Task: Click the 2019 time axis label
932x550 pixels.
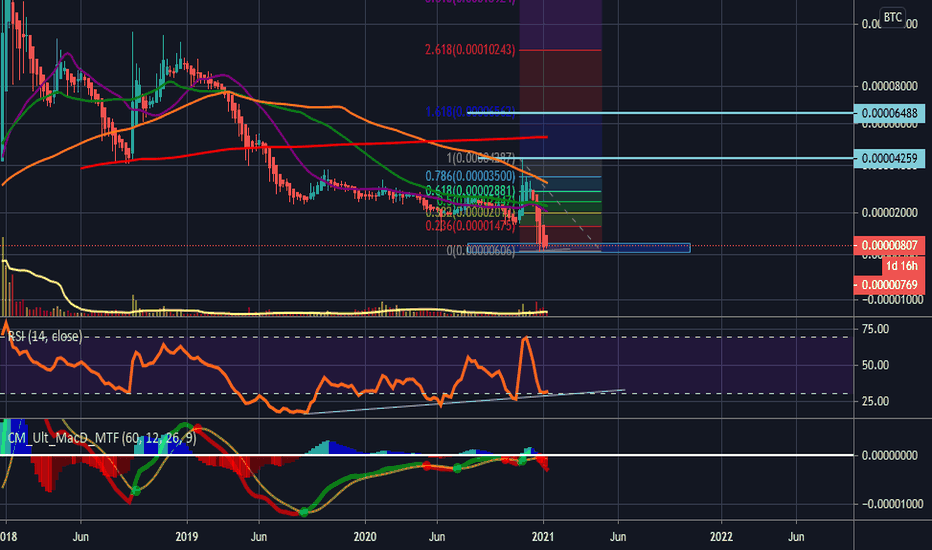Action: pos(187,537)
